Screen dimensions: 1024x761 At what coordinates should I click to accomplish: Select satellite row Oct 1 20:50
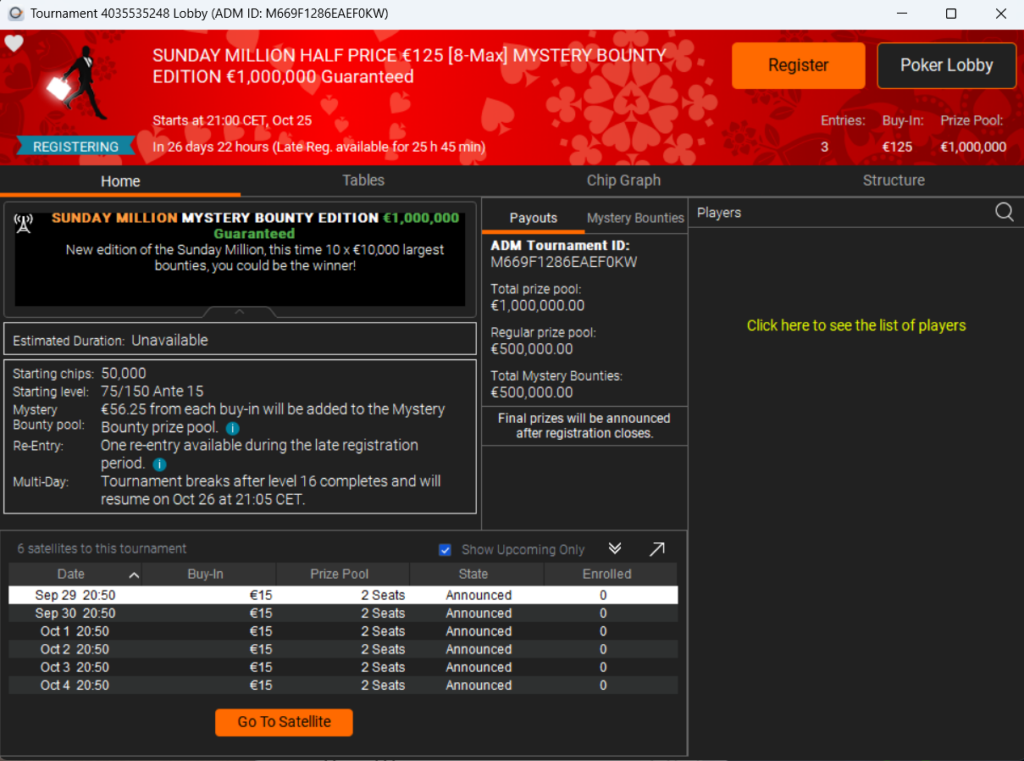coord(343,632)
